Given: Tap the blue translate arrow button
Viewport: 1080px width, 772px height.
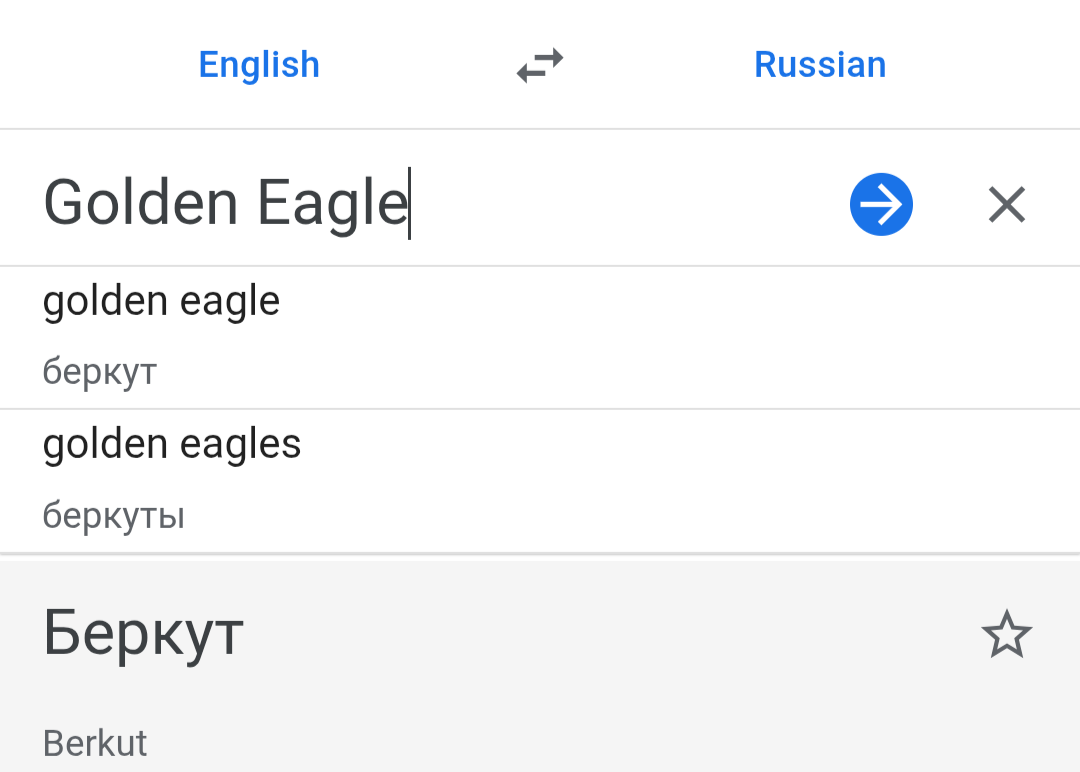Looking at the screenshot, I should pyautogui.click(x=881, y=205).
